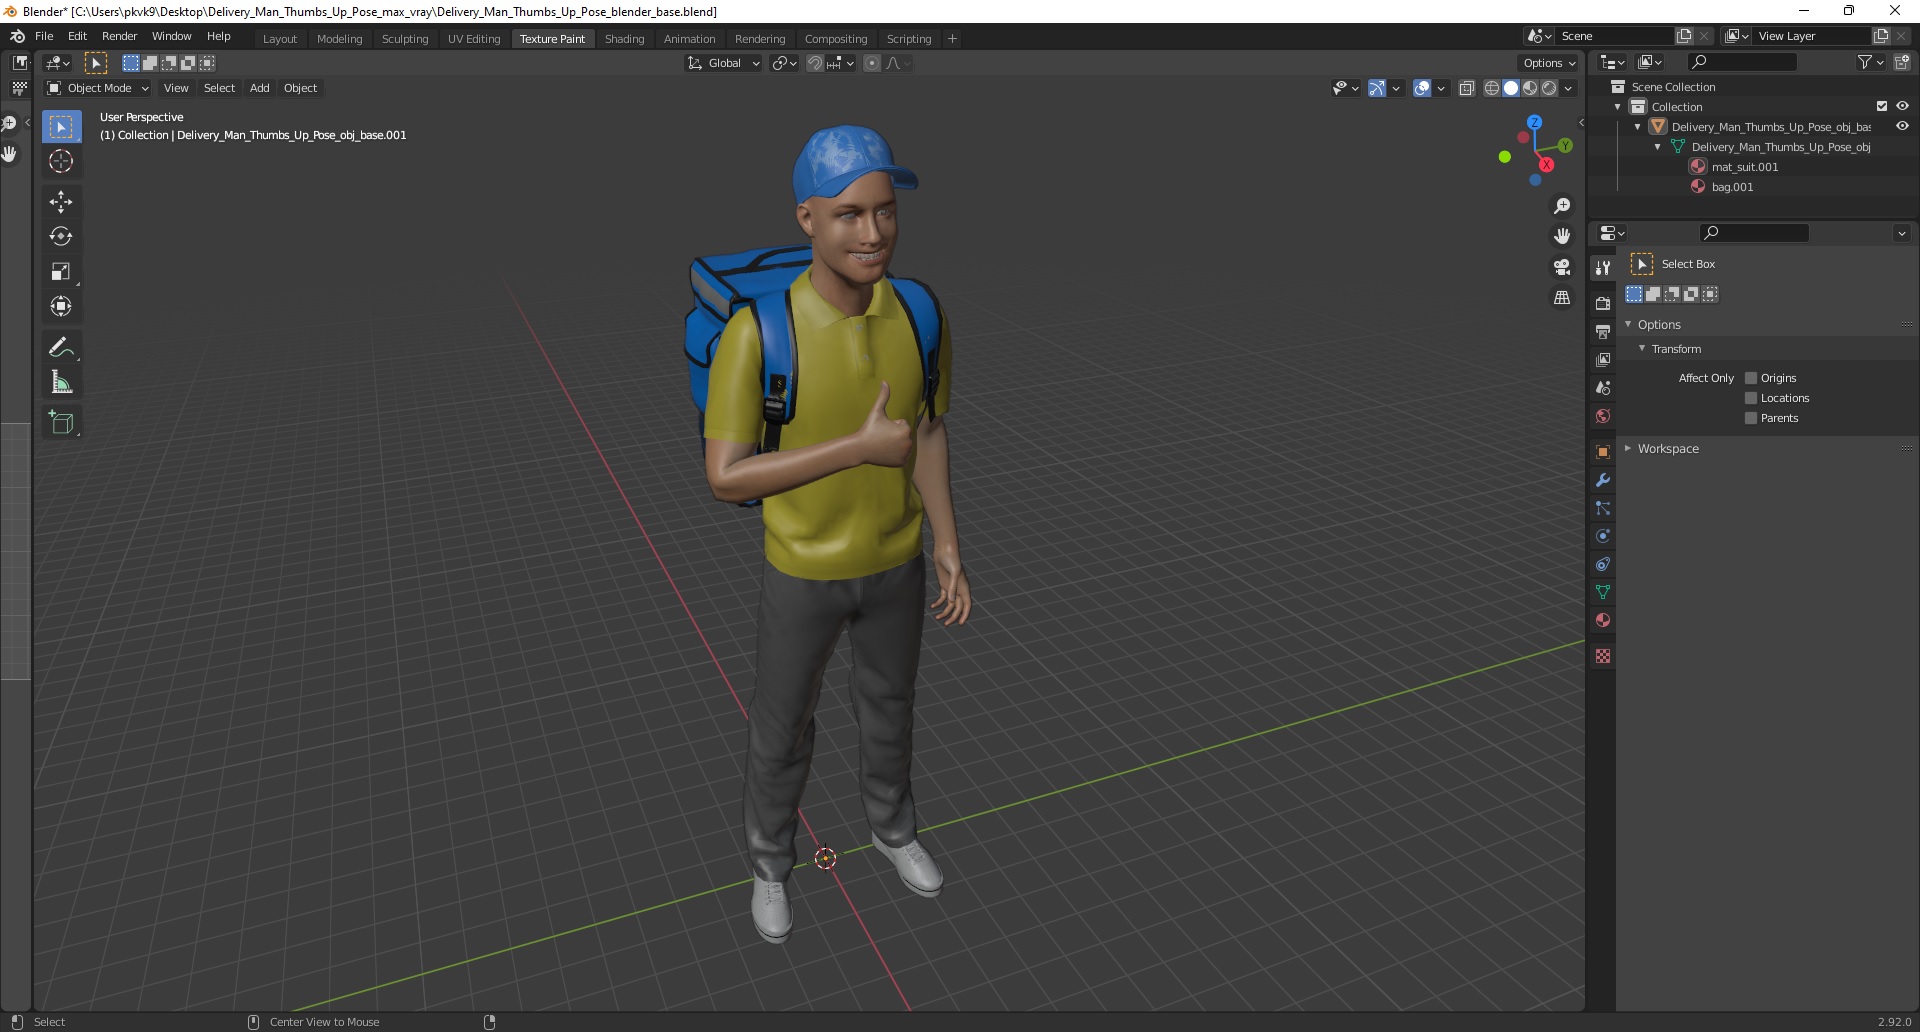Screen dimensions: 1920x1032
Task: Toggle viewport gizmos display button
Action: (x=1377, y=88)
